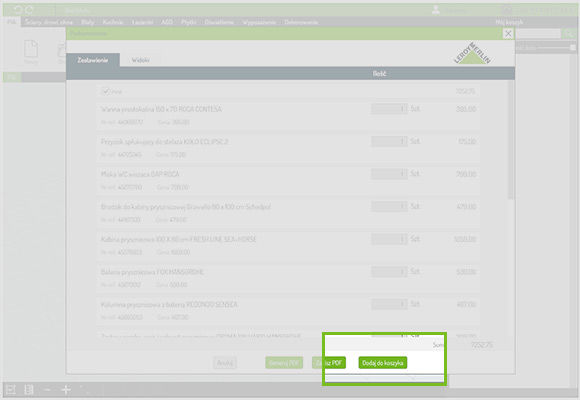Screen dimensions: 580x400
Task: Switch to the Widoki tab
Action: click(141, 60)
